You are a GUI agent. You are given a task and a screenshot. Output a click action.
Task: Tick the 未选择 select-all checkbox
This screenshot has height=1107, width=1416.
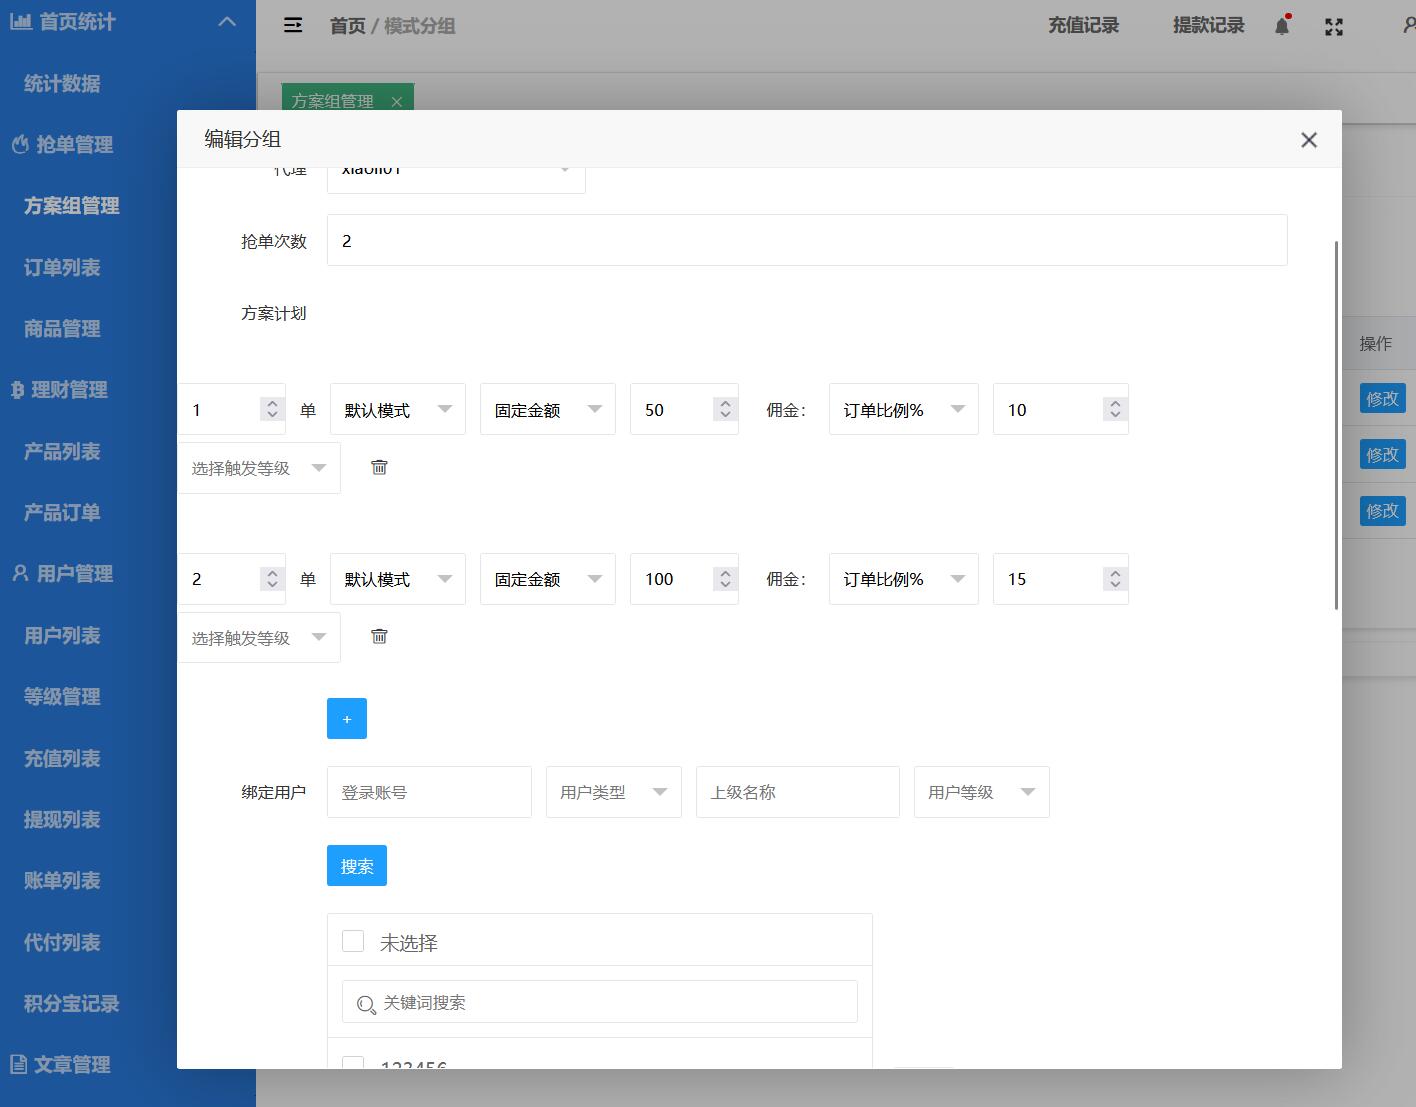click(353, 941)
